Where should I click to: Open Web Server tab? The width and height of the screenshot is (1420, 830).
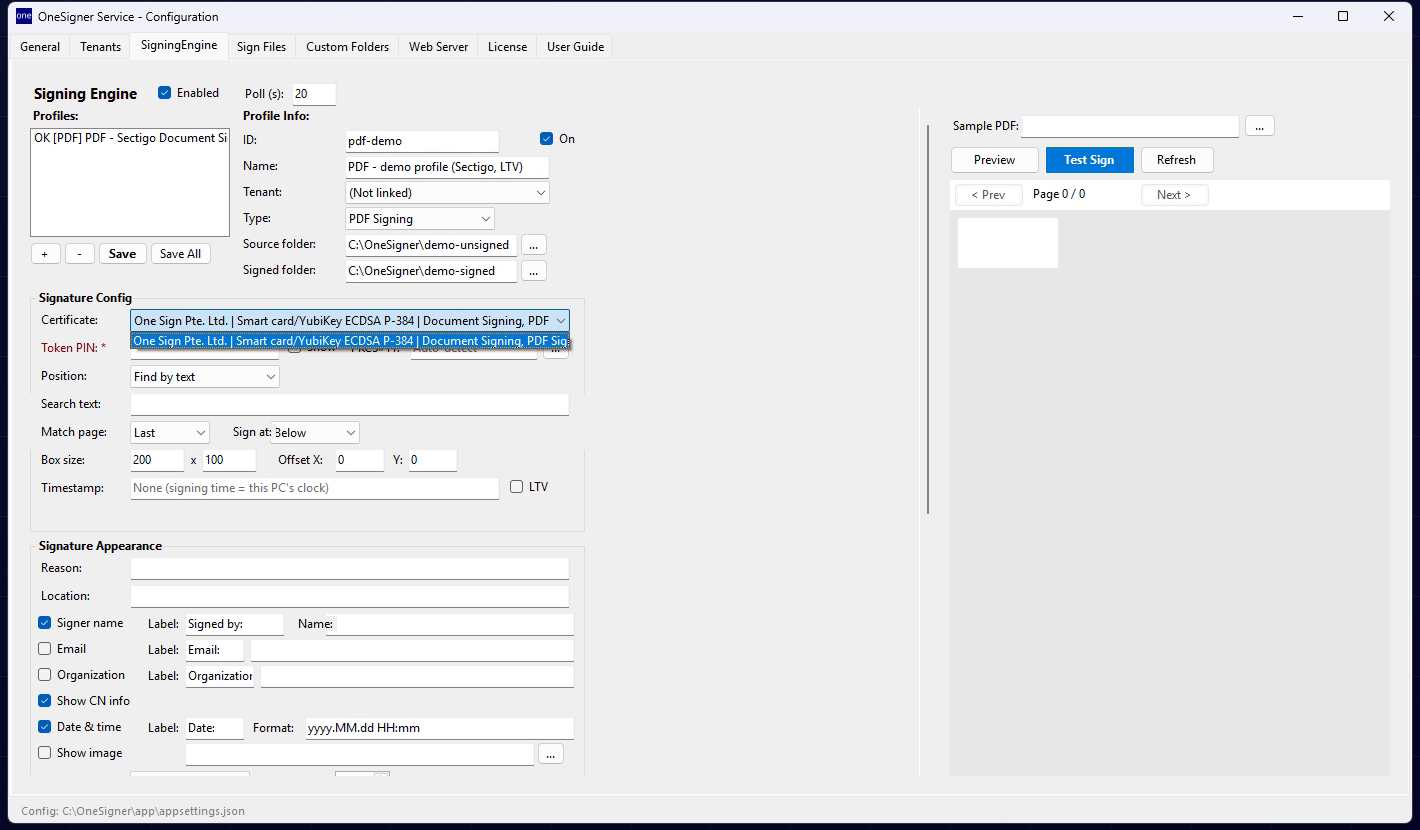pos(438,47)
